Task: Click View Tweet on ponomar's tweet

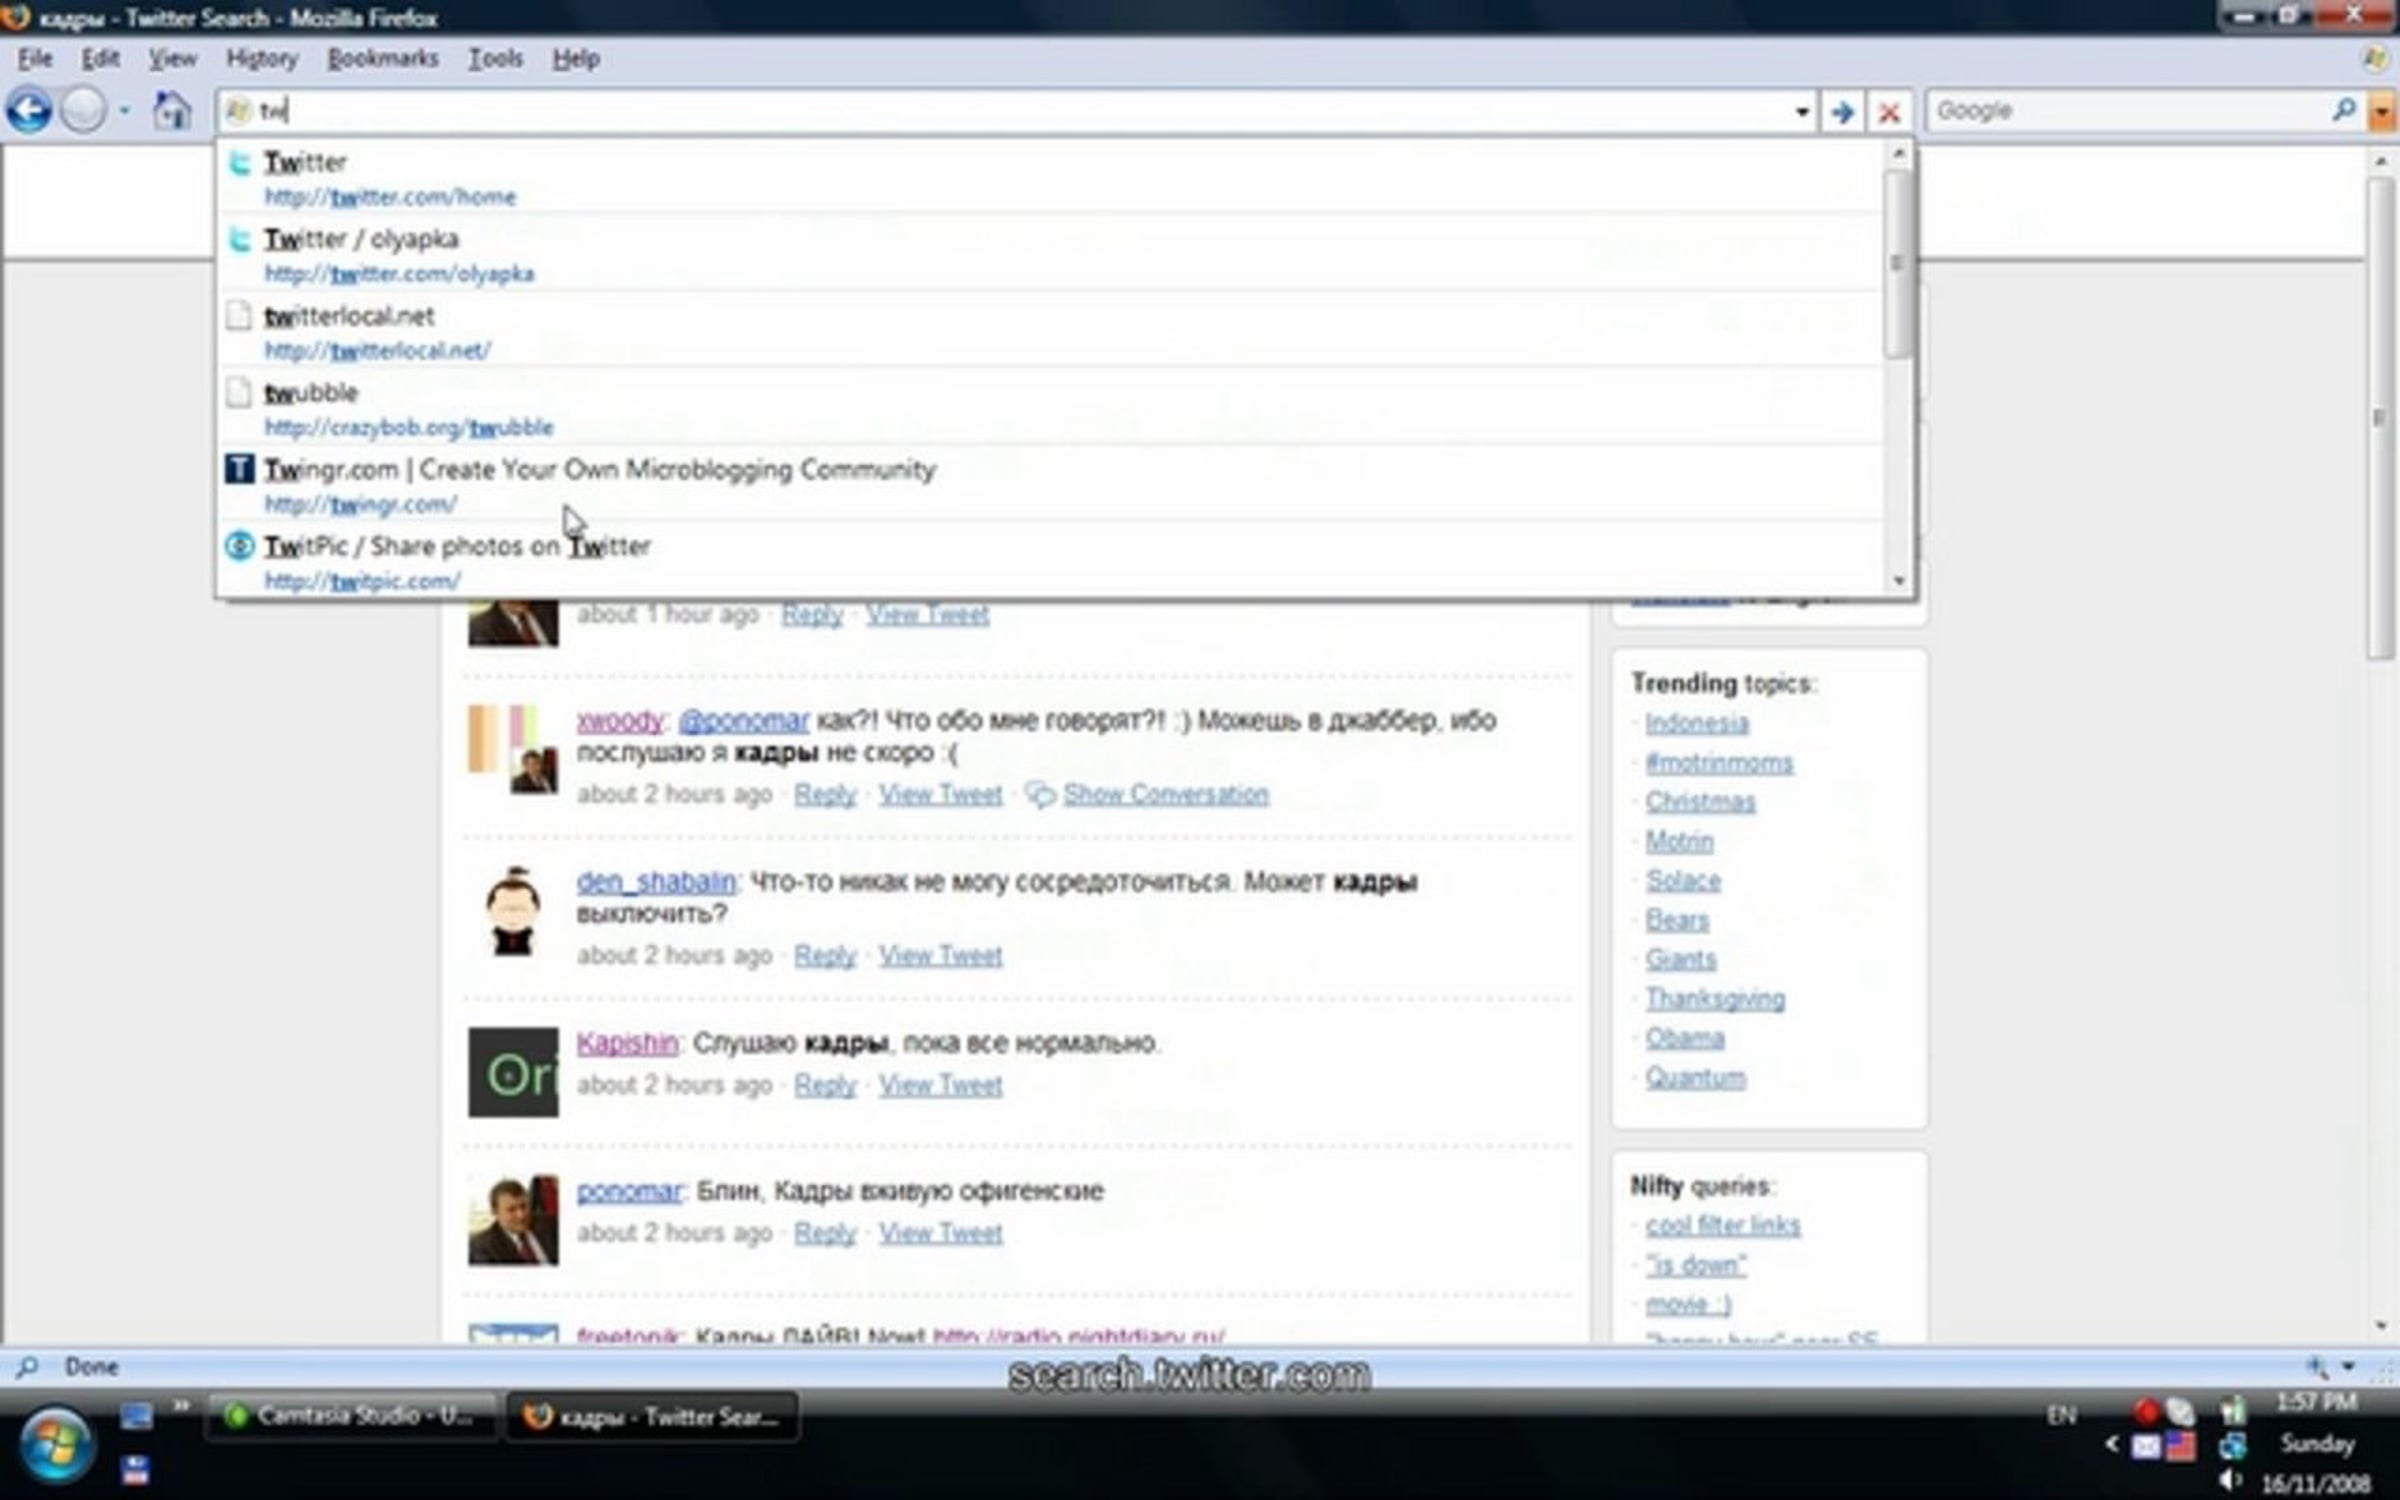Action: coord(940,1233)
